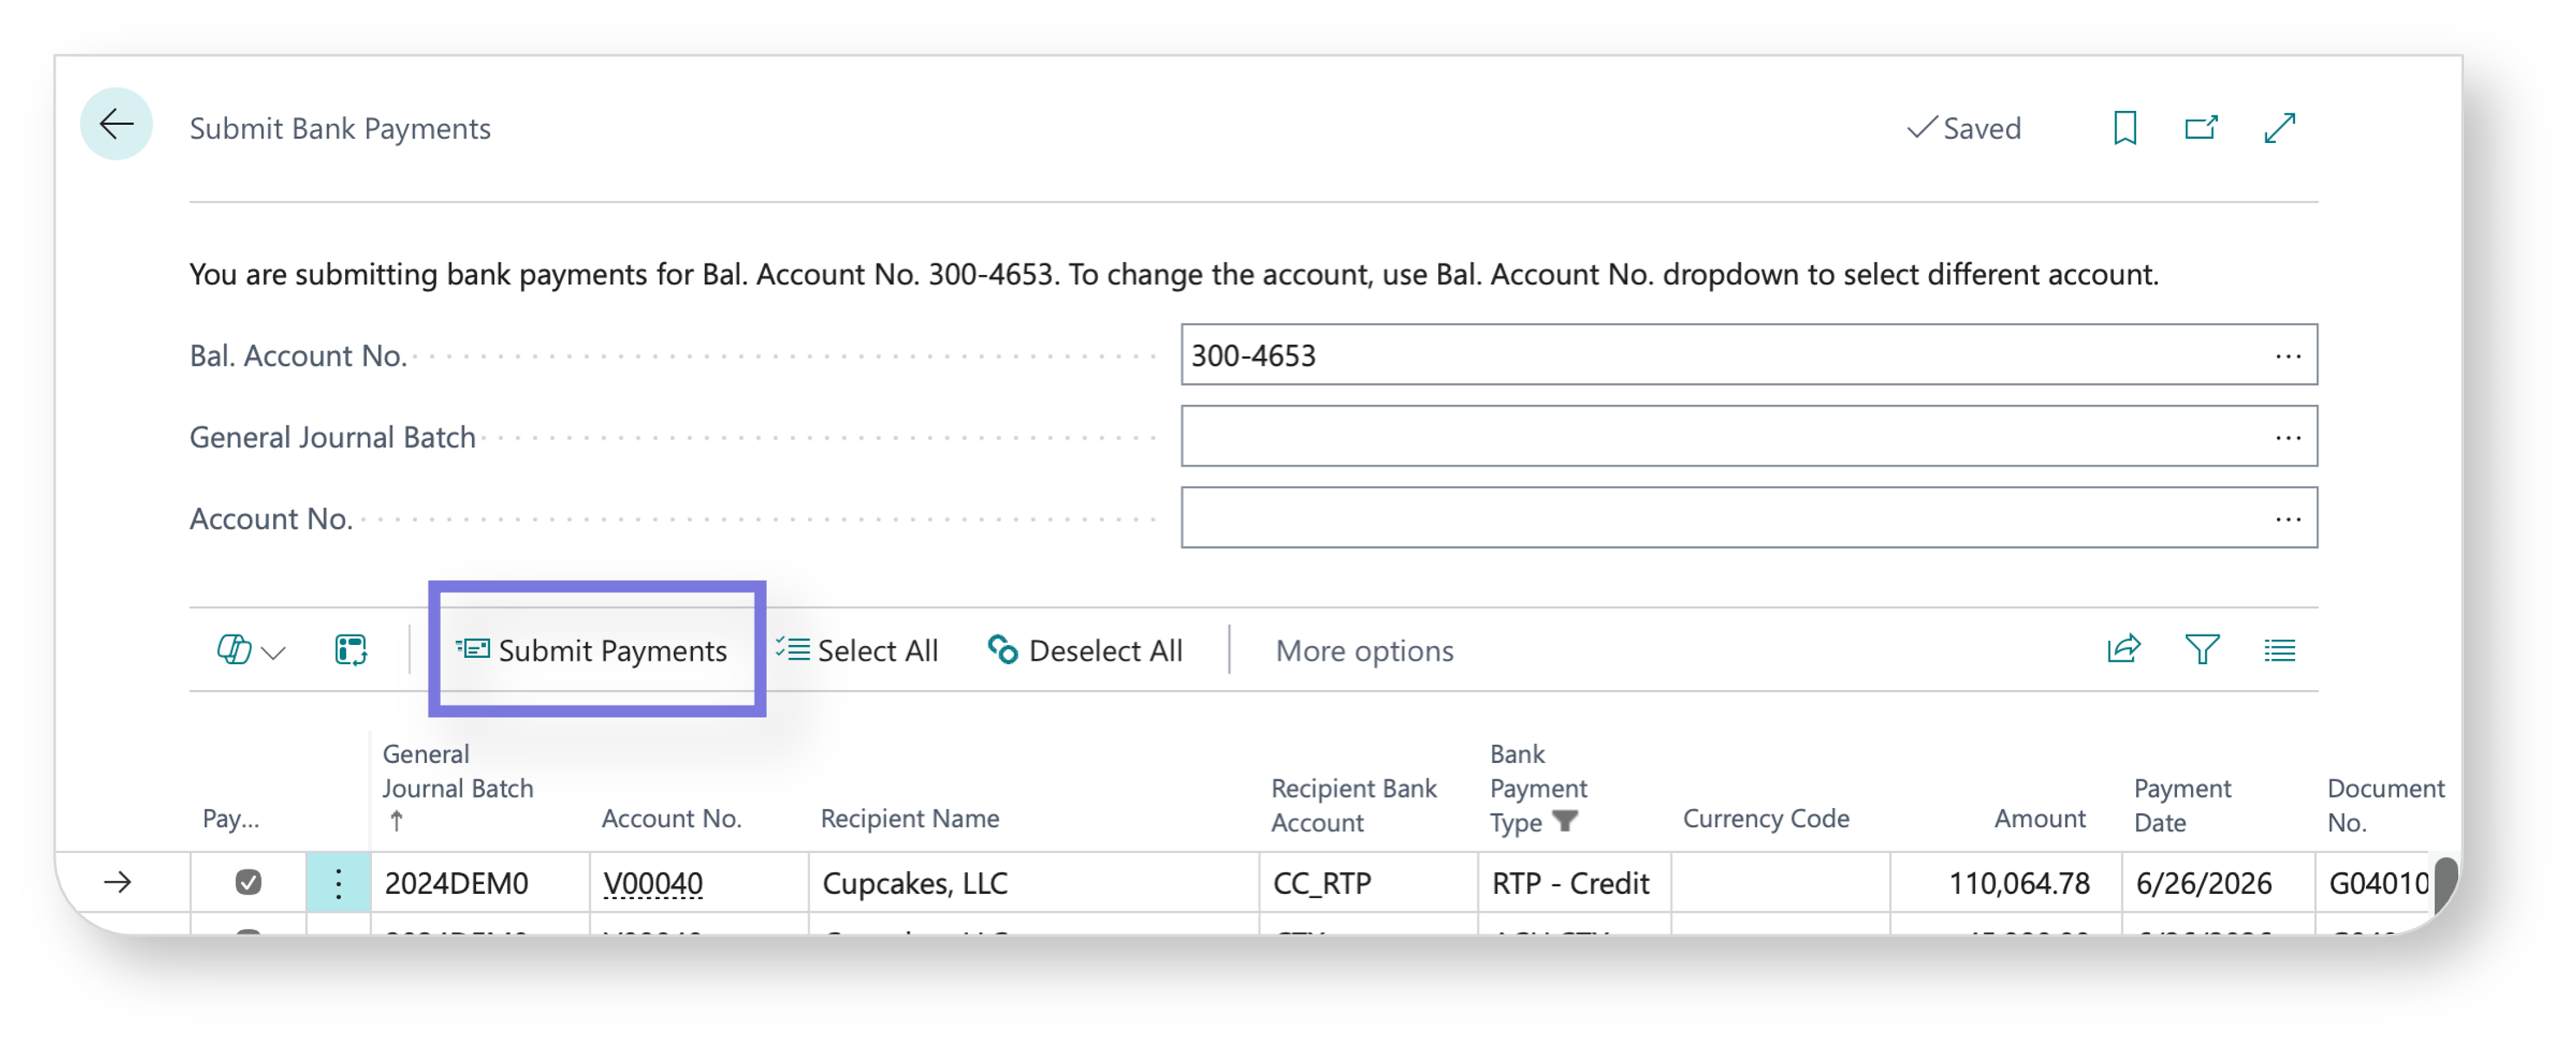The image size is (2576, 1049).
Task: Click the Share icon in the toolbar
Action: pyautogui.click(x=2123, y=650)
